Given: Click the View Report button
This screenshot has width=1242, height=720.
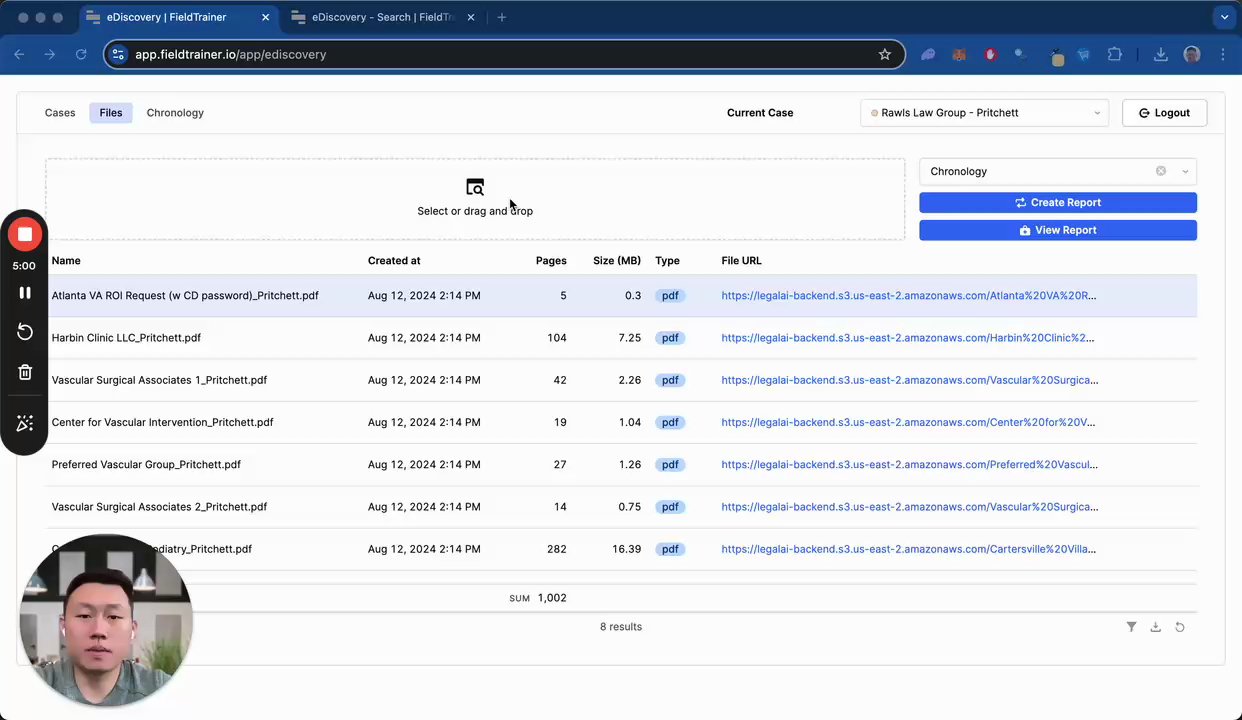Looking at the screenshot, I should point(1058,230).
